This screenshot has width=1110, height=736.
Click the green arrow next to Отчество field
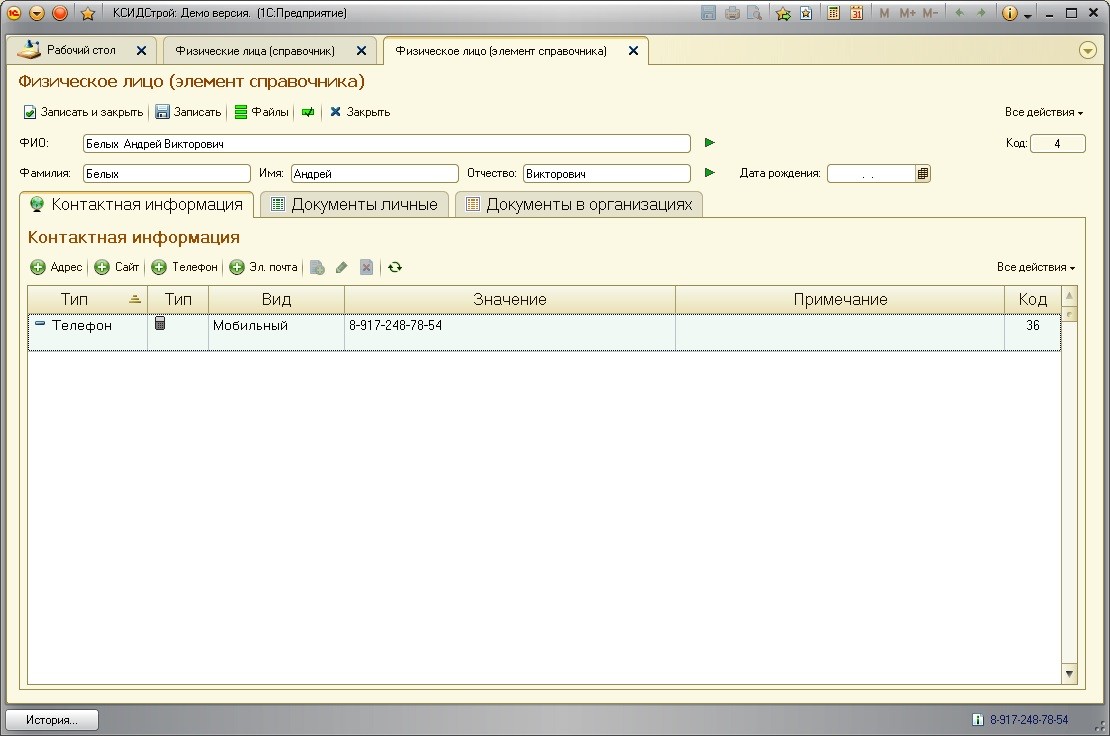click(710, 173)
